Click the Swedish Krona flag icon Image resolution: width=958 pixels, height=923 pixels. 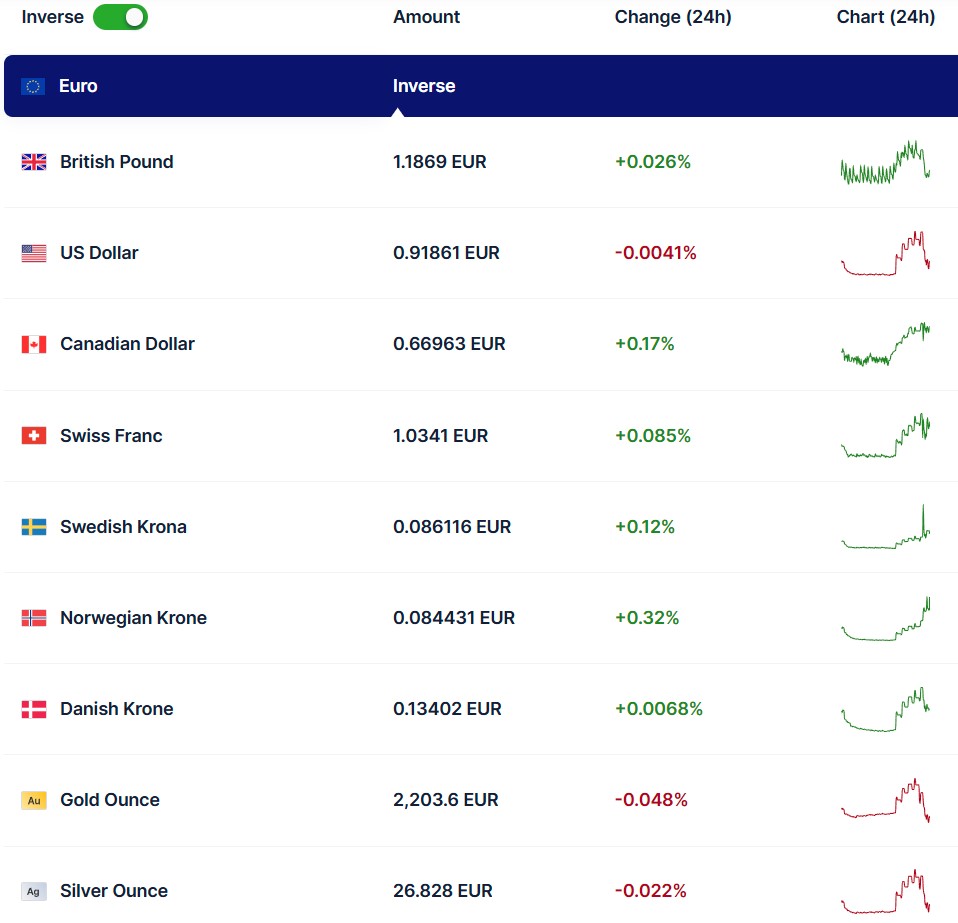(x=34, y=527)
